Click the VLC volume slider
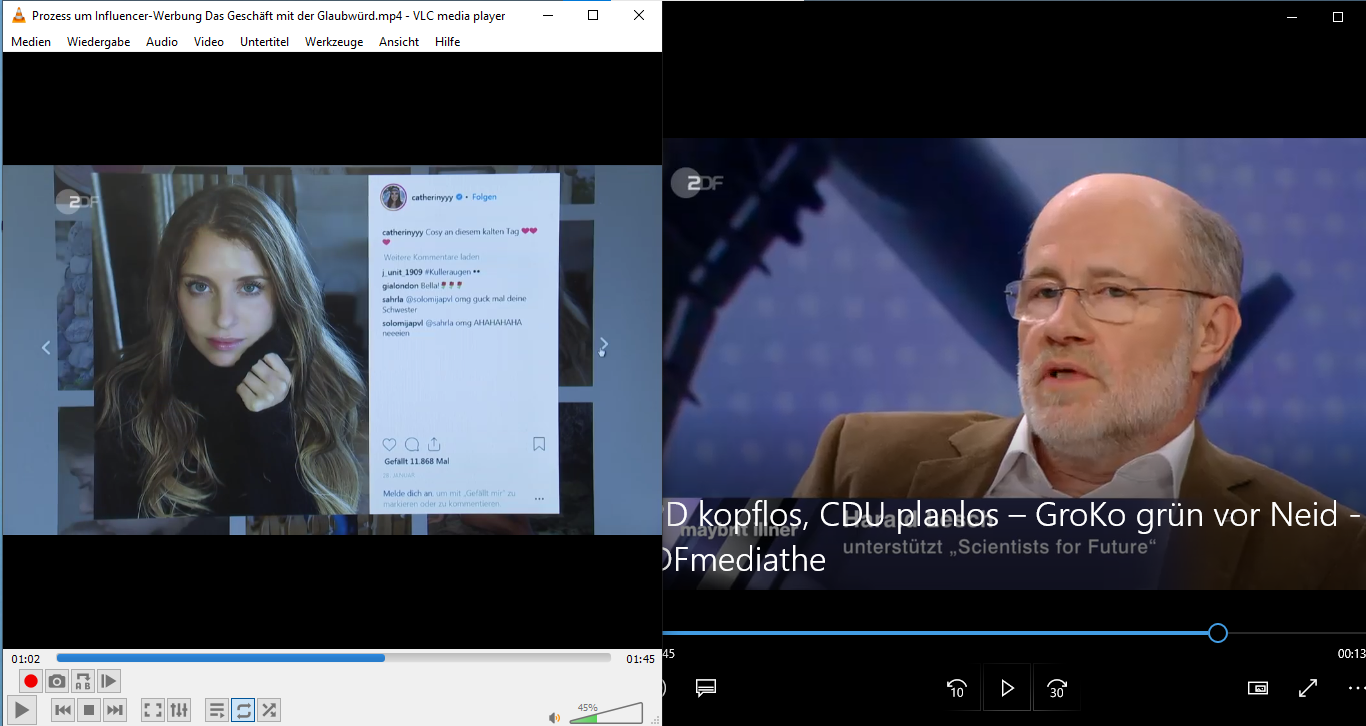 coord(606,714)
